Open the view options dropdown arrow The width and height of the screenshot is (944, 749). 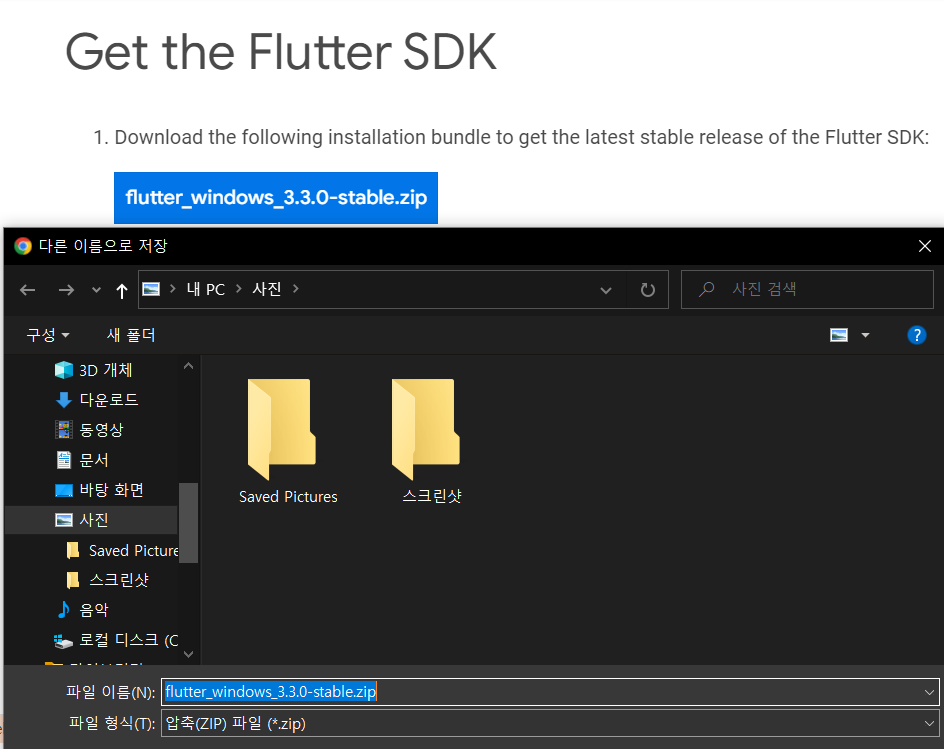pyautogui.click(x=866, y=335)
